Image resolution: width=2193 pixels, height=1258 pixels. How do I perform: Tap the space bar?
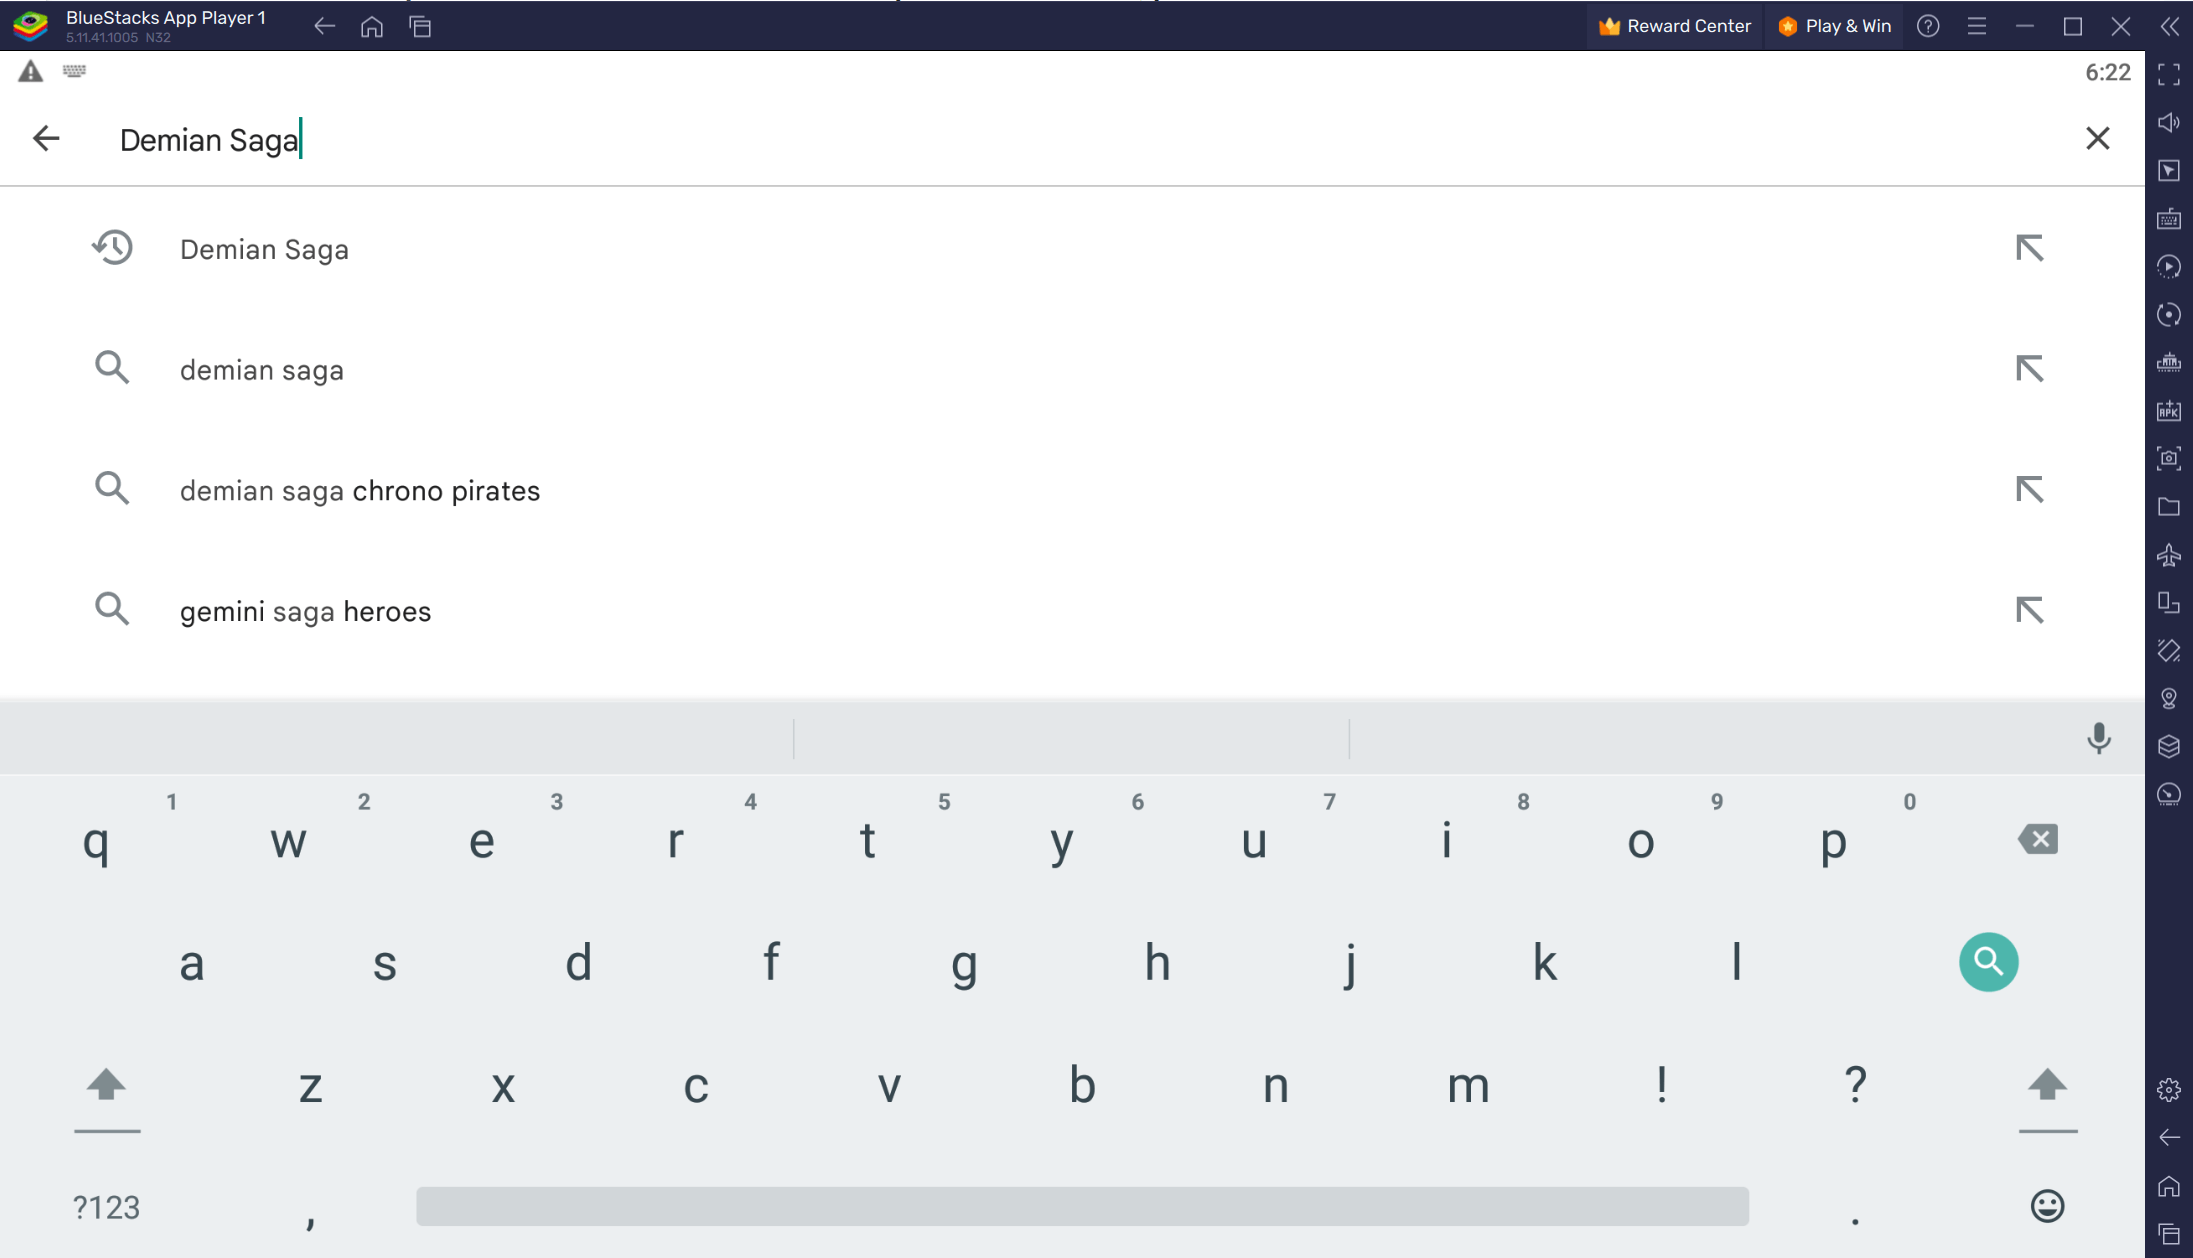pyautogui.click(x=1082, y=1206)
